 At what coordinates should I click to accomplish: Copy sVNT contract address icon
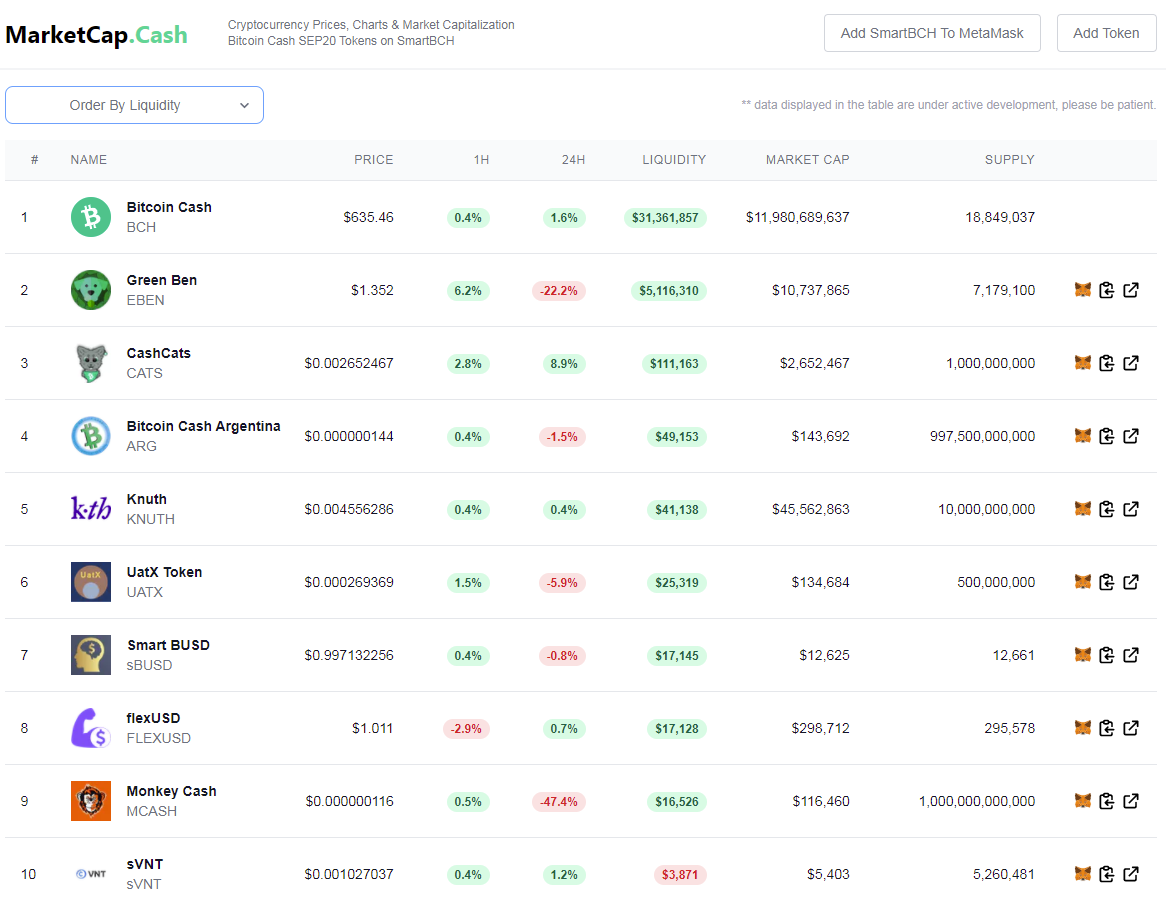[1107, 874]
